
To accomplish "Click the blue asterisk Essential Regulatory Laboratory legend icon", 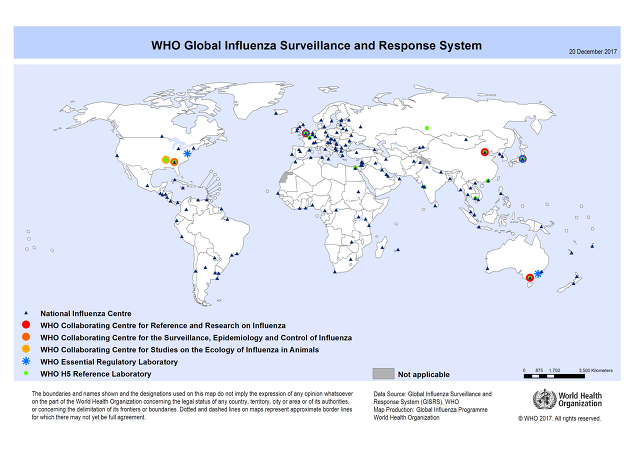I will coord(26,361).
